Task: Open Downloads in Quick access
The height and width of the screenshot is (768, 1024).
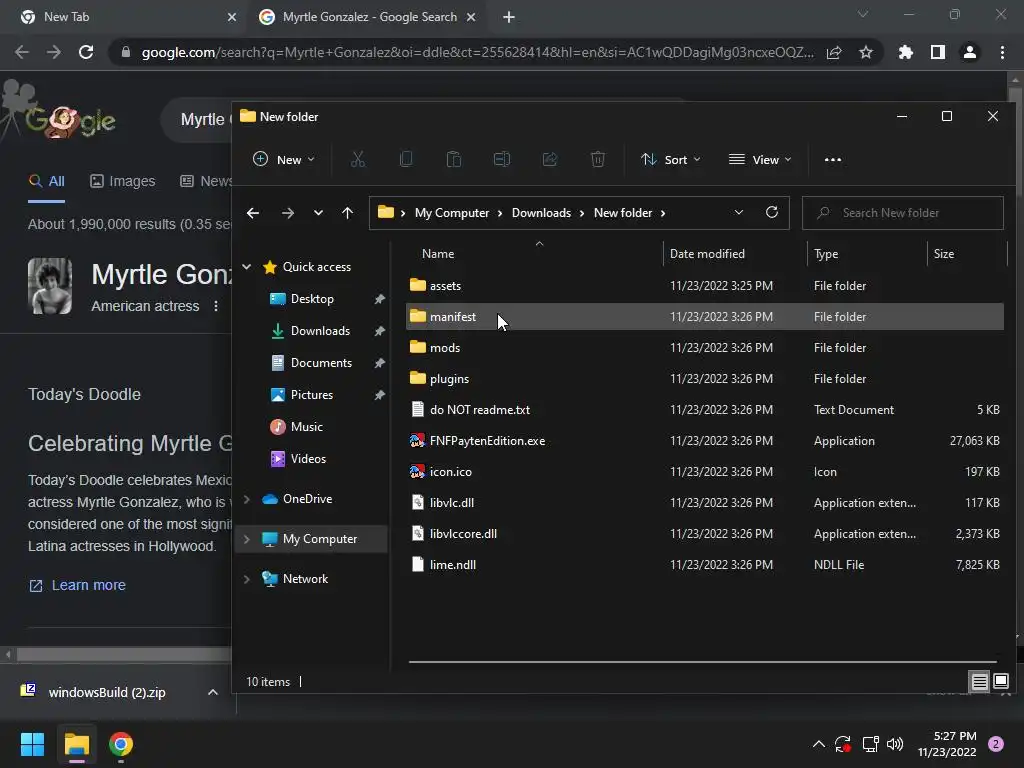Action: coord(320,330)
